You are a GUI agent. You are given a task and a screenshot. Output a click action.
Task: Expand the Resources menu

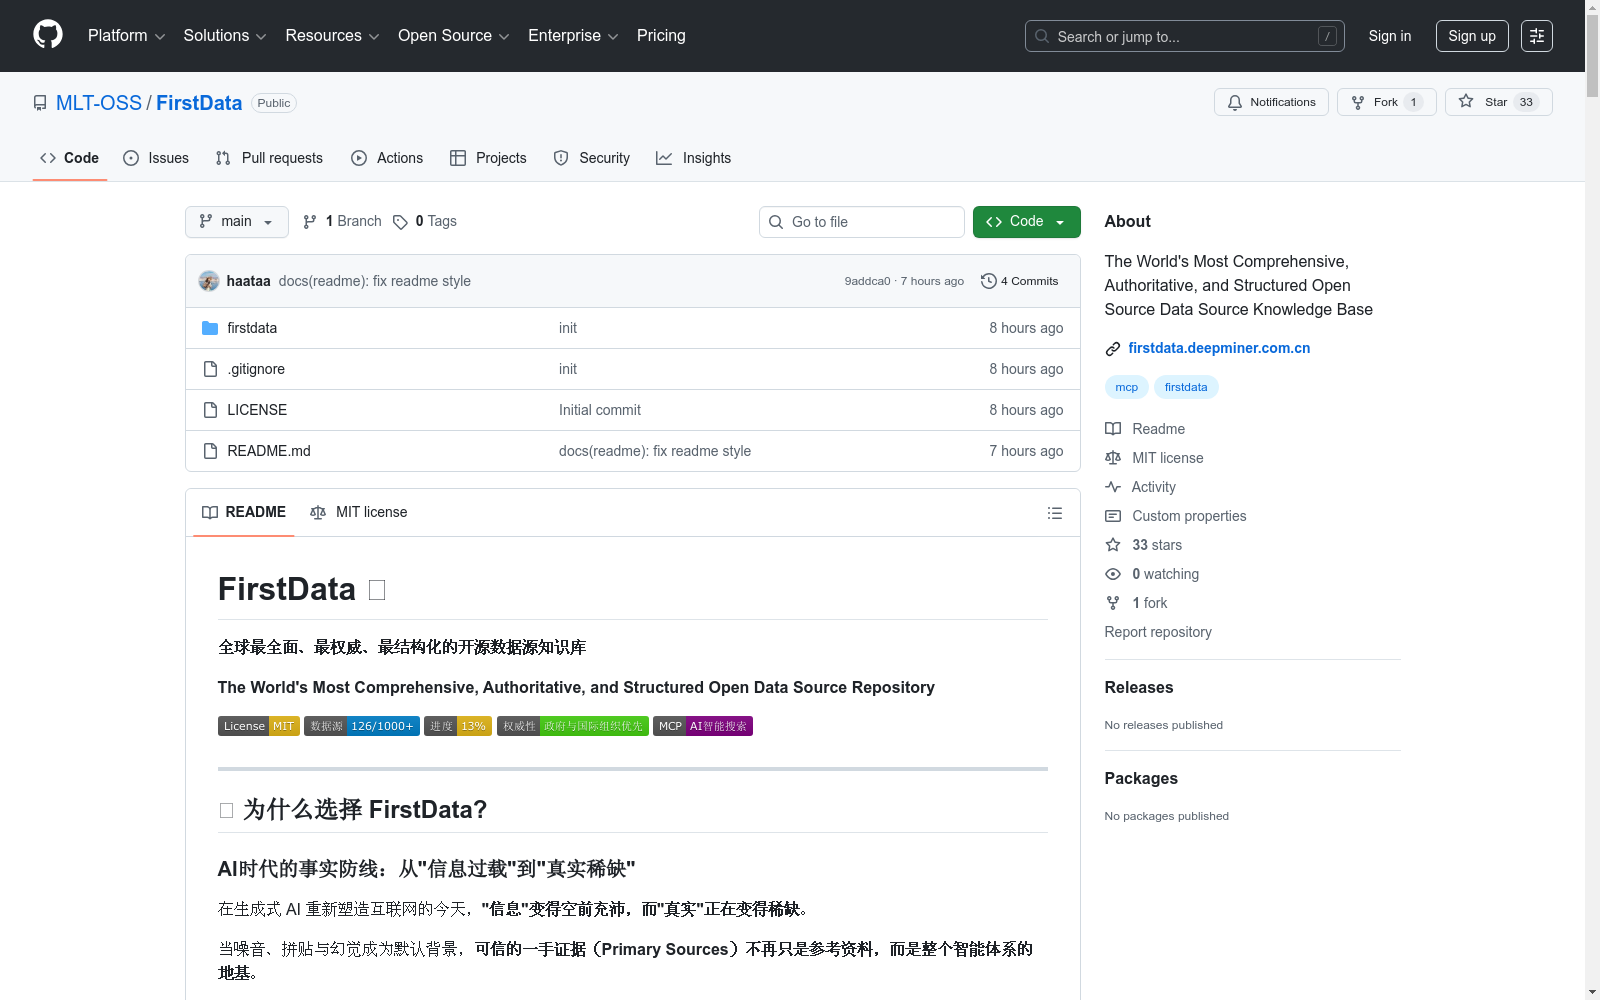[x=332, y=36]
